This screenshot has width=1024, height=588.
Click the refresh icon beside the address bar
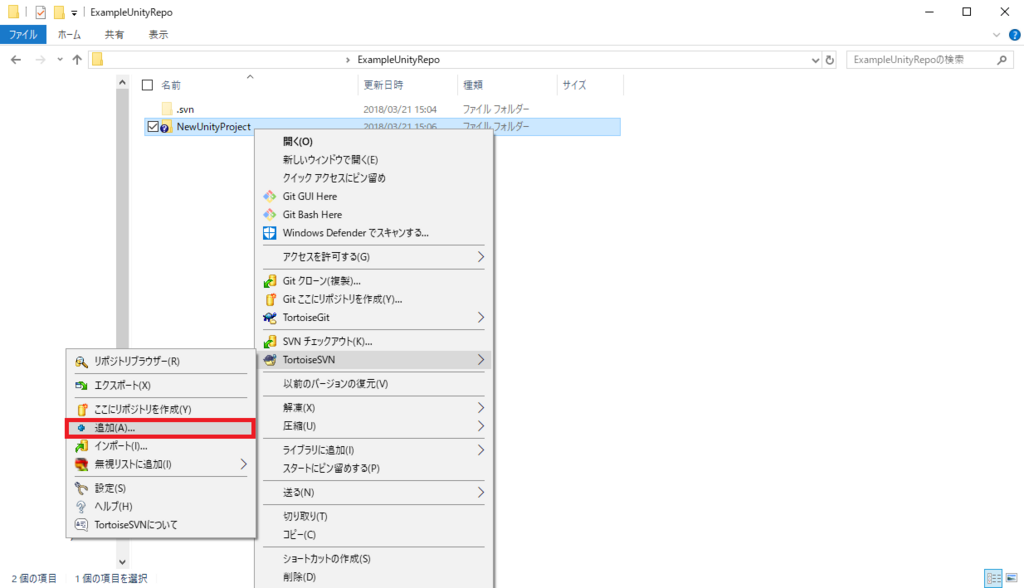point(830,59)
